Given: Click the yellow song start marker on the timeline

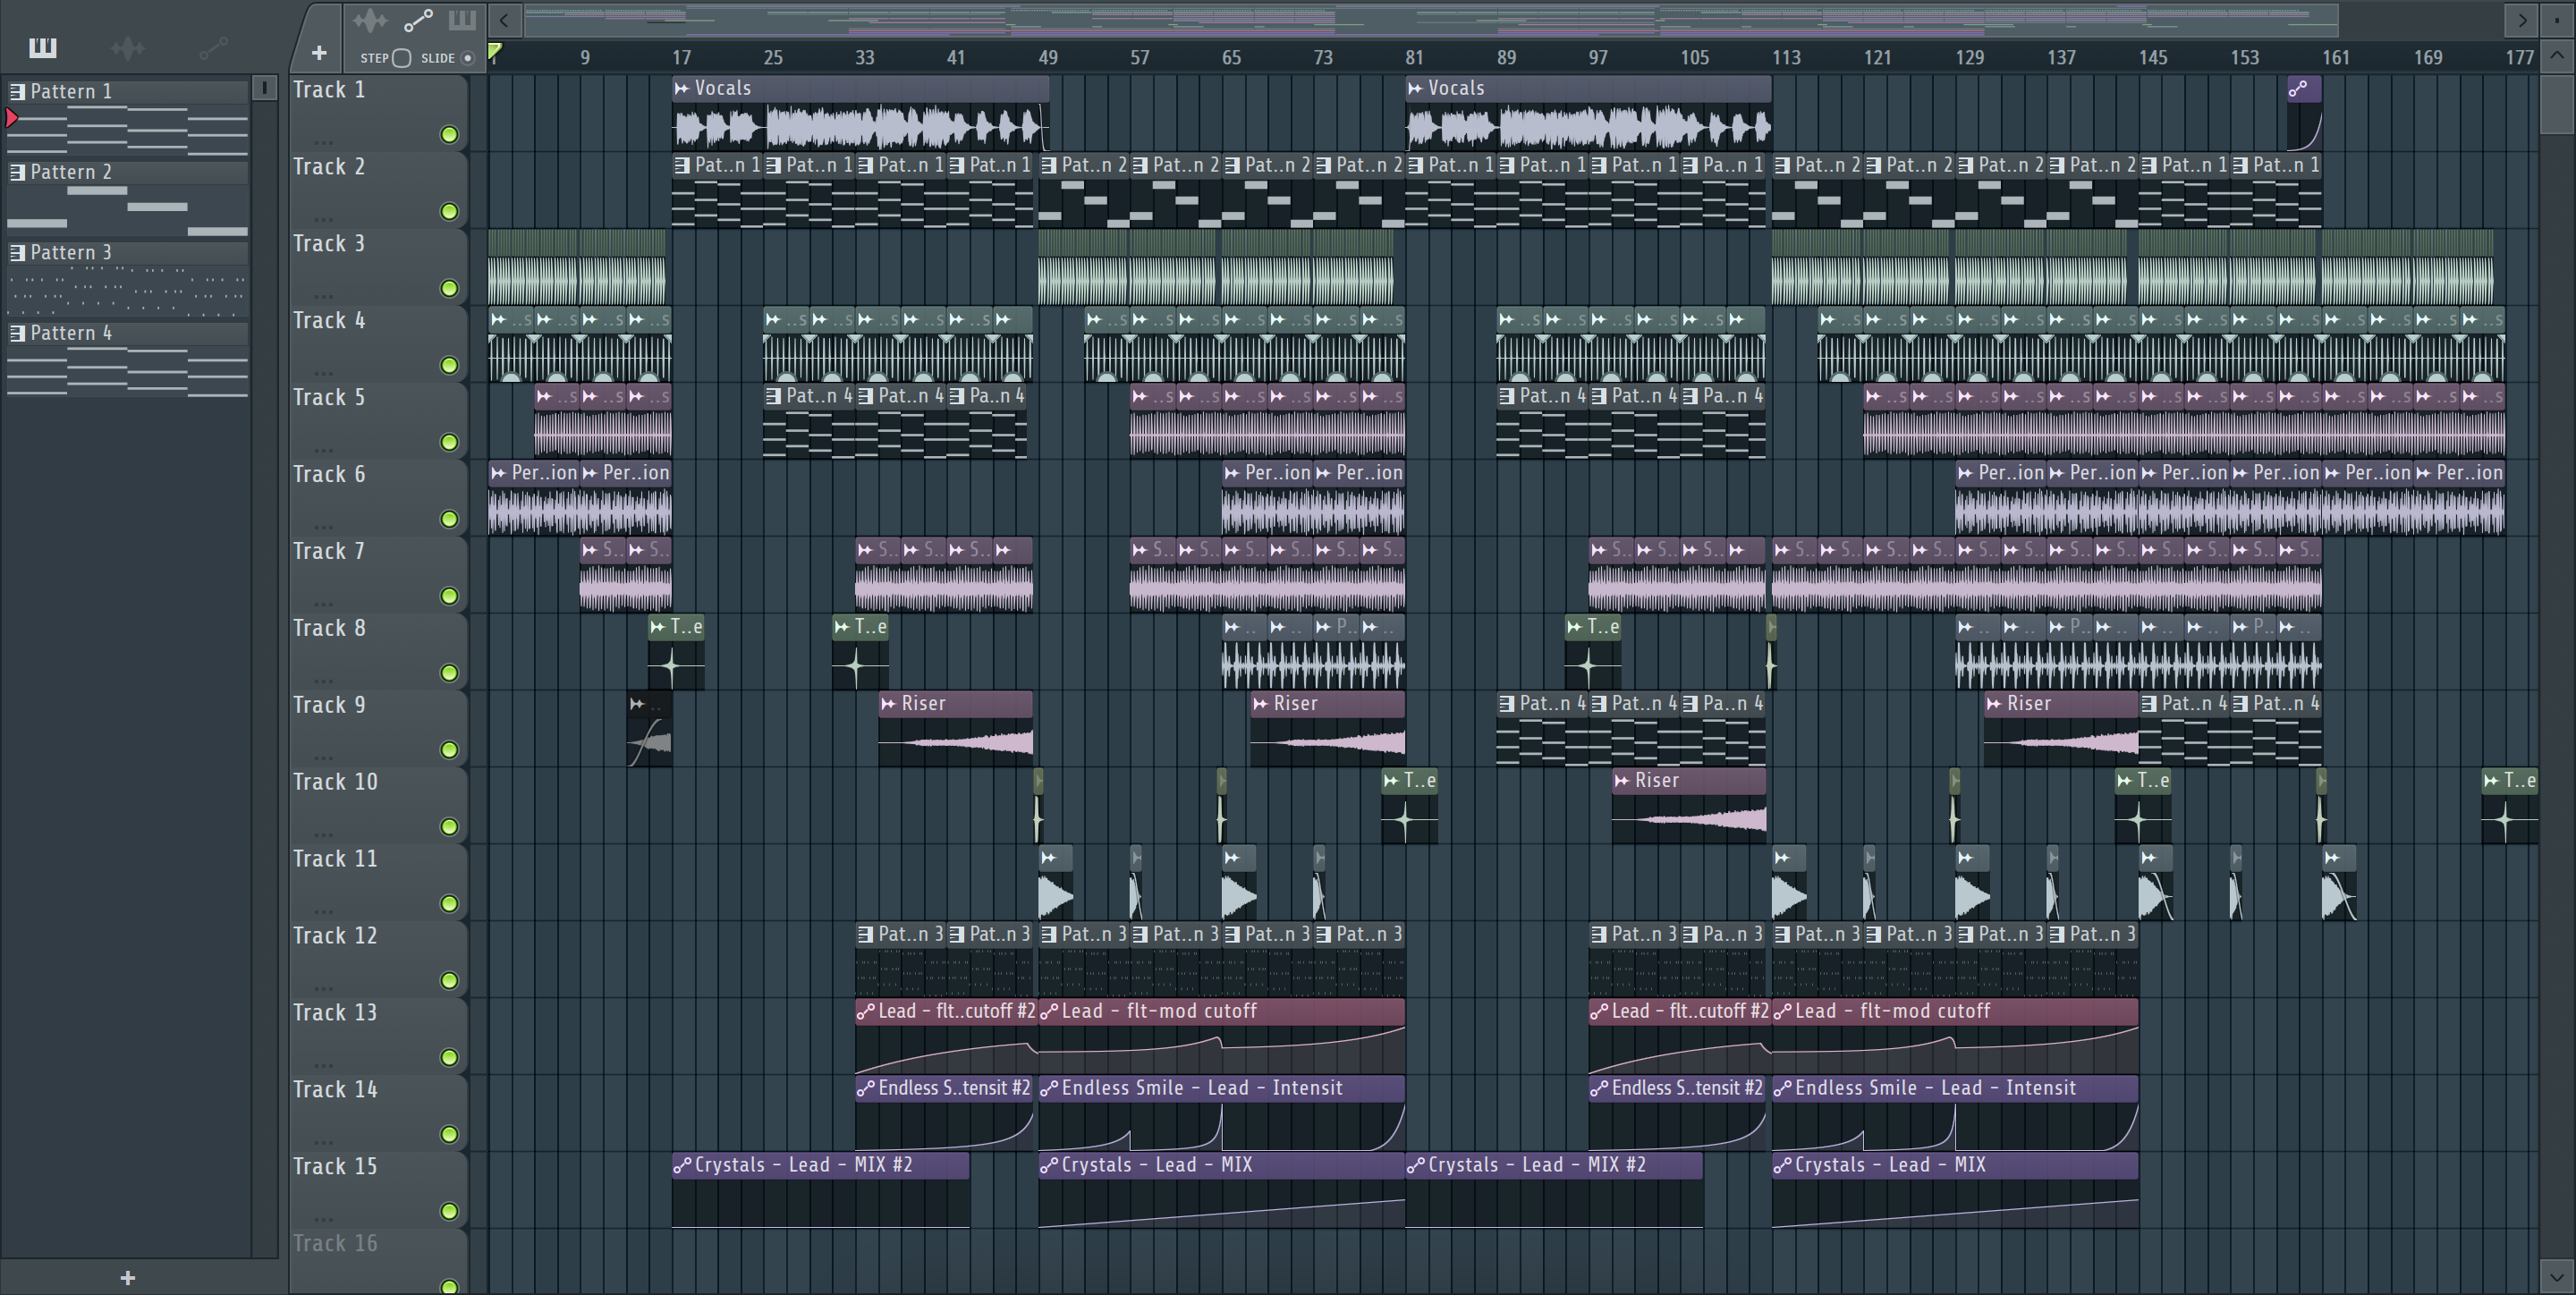Looking at the screenshot, I should pos(495,52).
